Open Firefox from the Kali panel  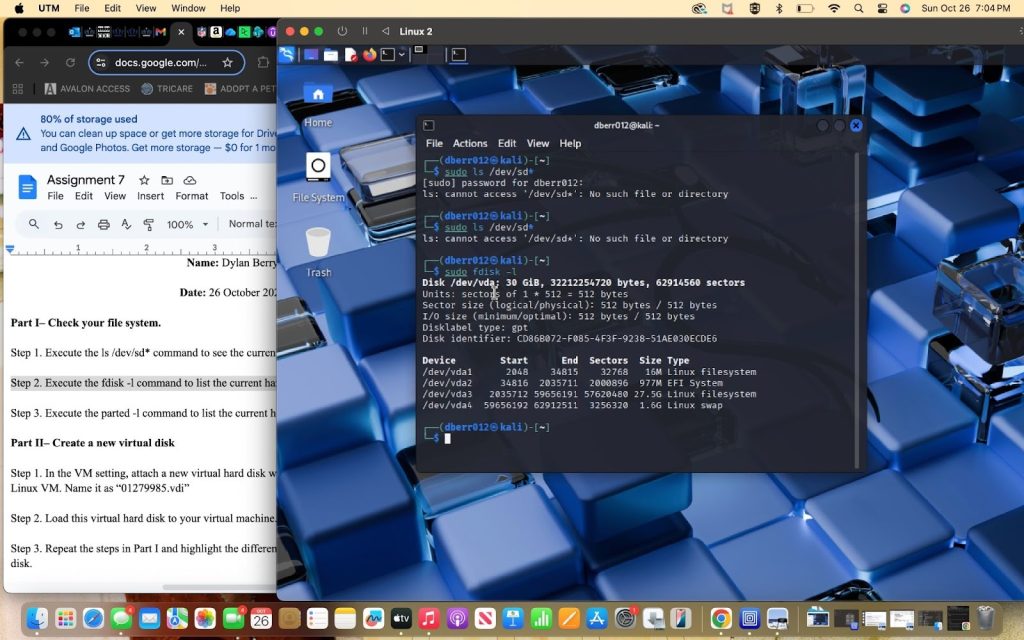point(369,55)
